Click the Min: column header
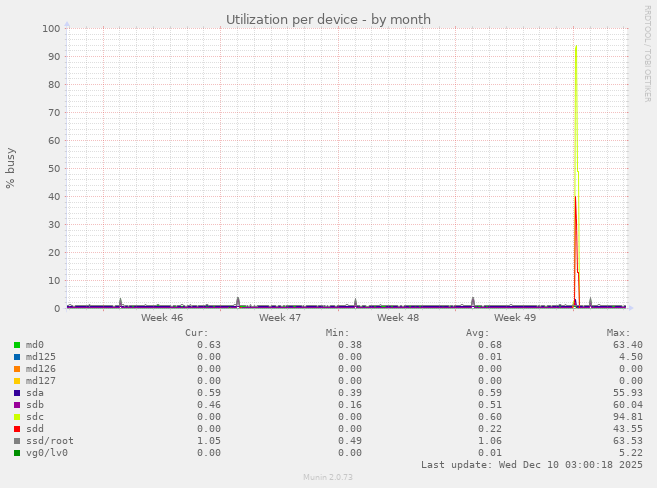The image size is (657, 488). click(337, 333)
